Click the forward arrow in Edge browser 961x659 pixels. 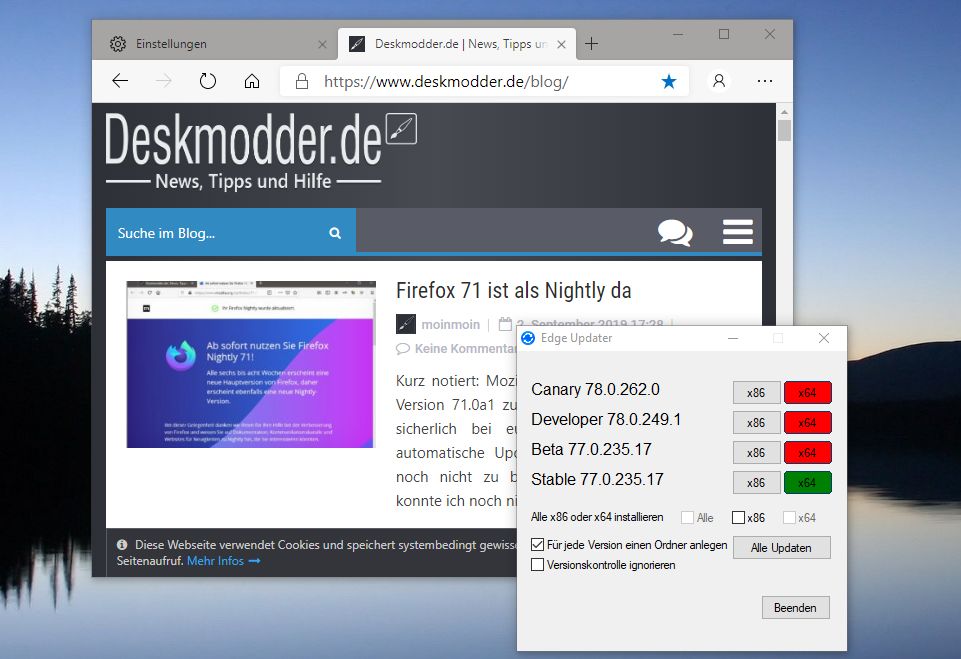pos(164,80)
